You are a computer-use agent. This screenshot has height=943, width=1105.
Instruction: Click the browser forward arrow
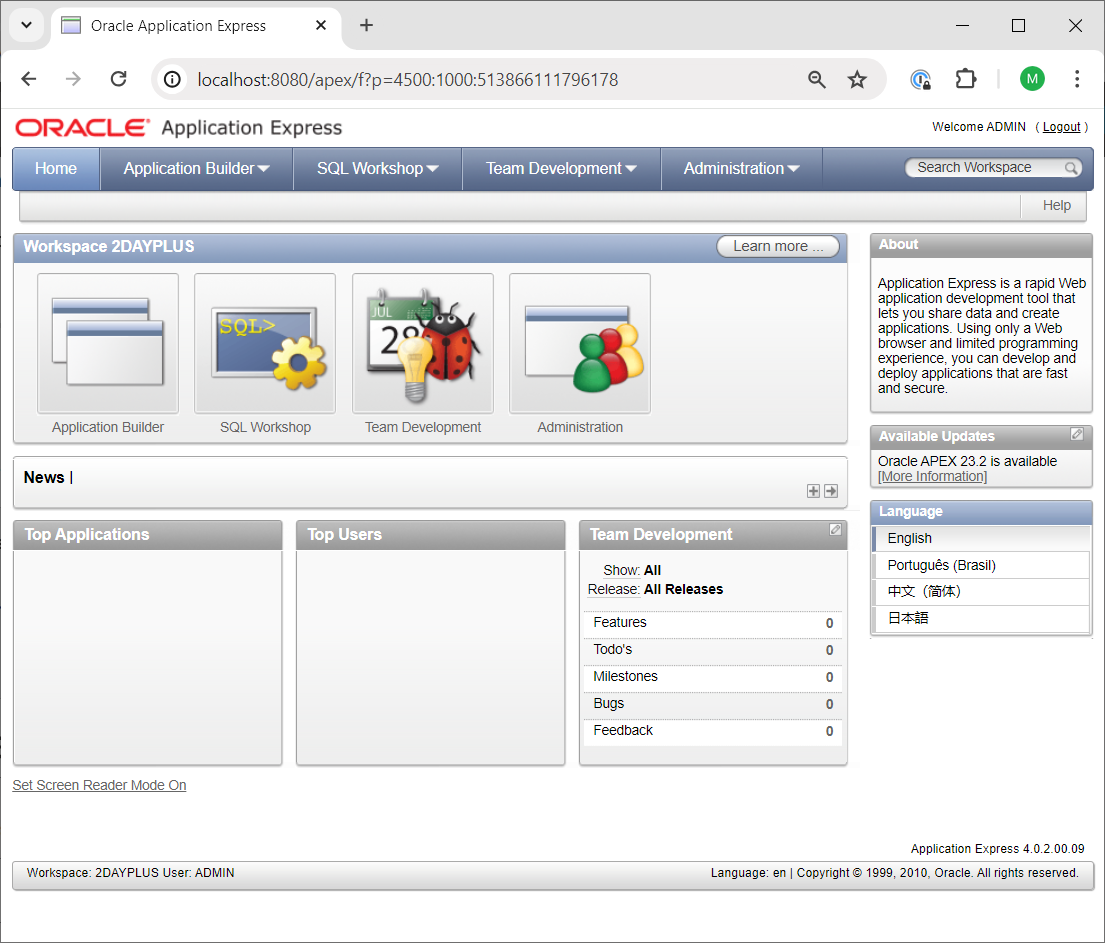tap(73, 79)
